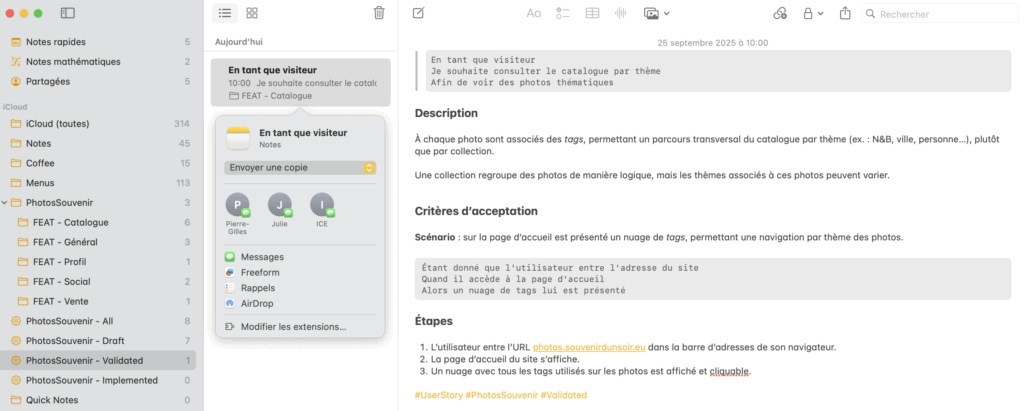This screenshot has height=411, width=1024.
Task: Click the collaboration link icon
Action: [780, 14]
